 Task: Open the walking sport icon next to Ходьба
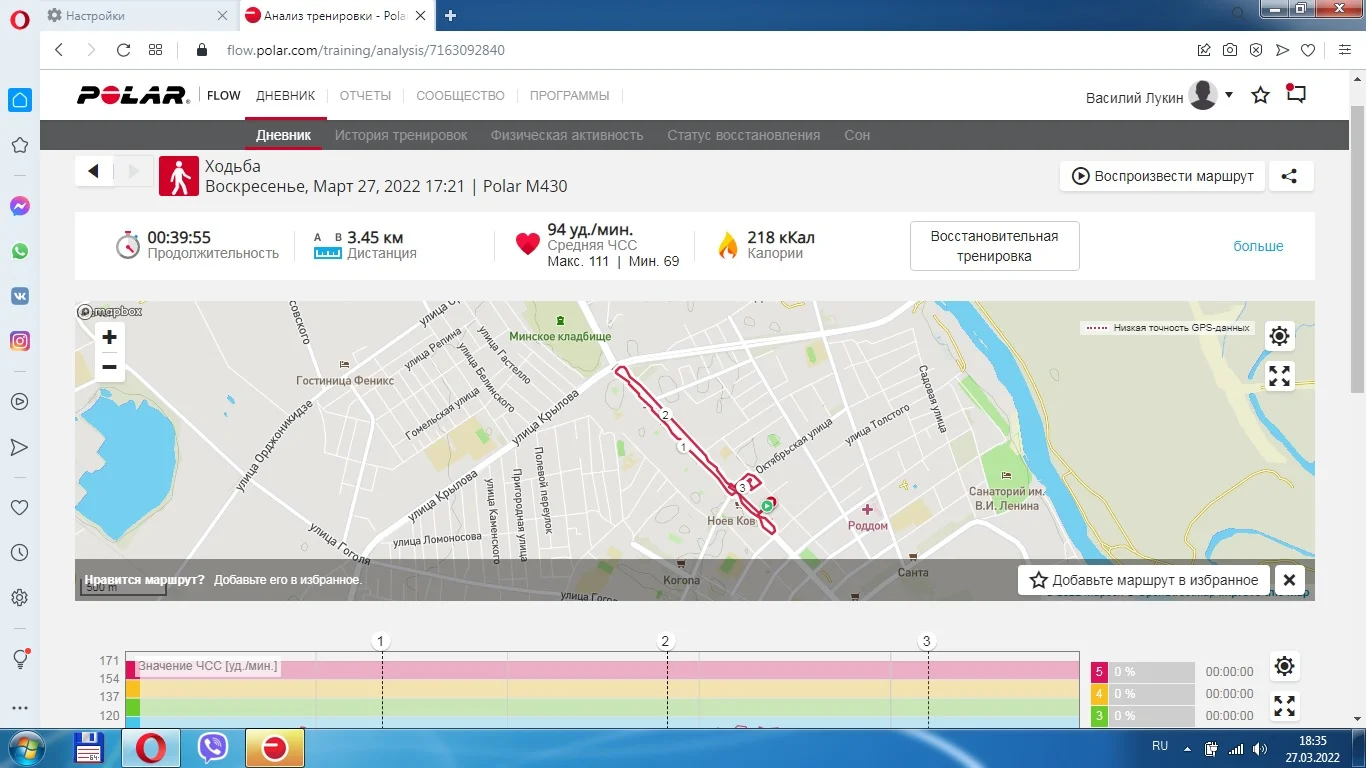(179, 176)
